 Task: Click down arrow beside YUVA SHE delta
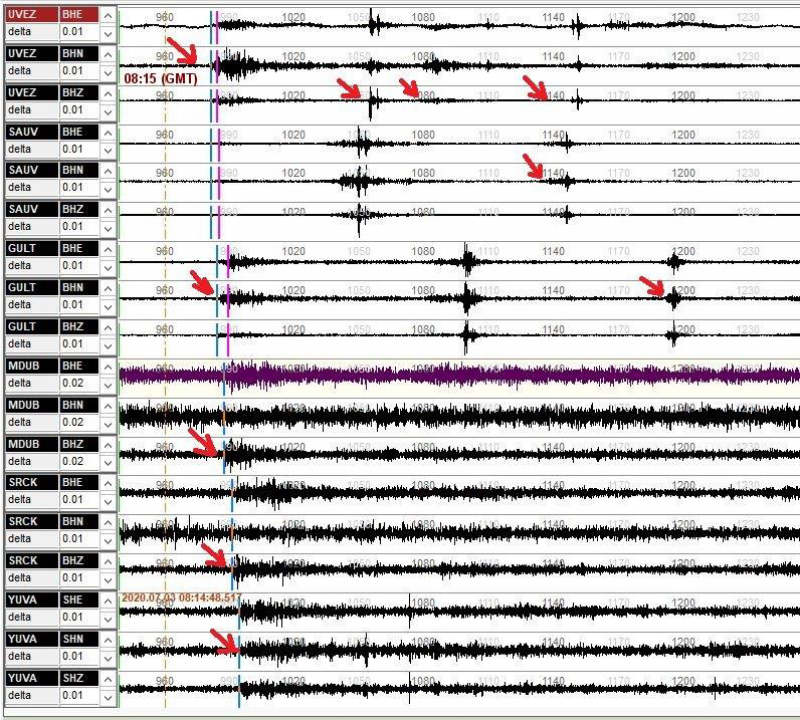(x=108, y=619)
